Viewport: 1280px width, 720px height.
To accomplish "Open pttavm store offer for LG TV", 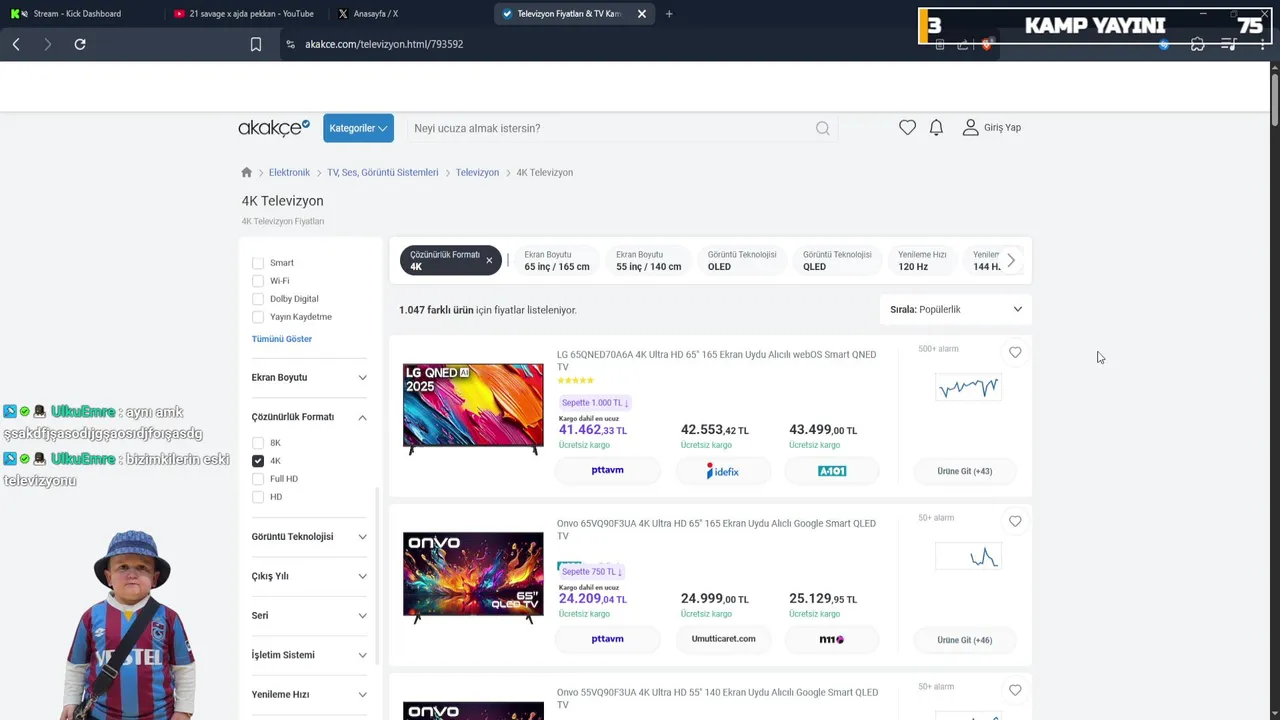I will click(x=608, y=470).
